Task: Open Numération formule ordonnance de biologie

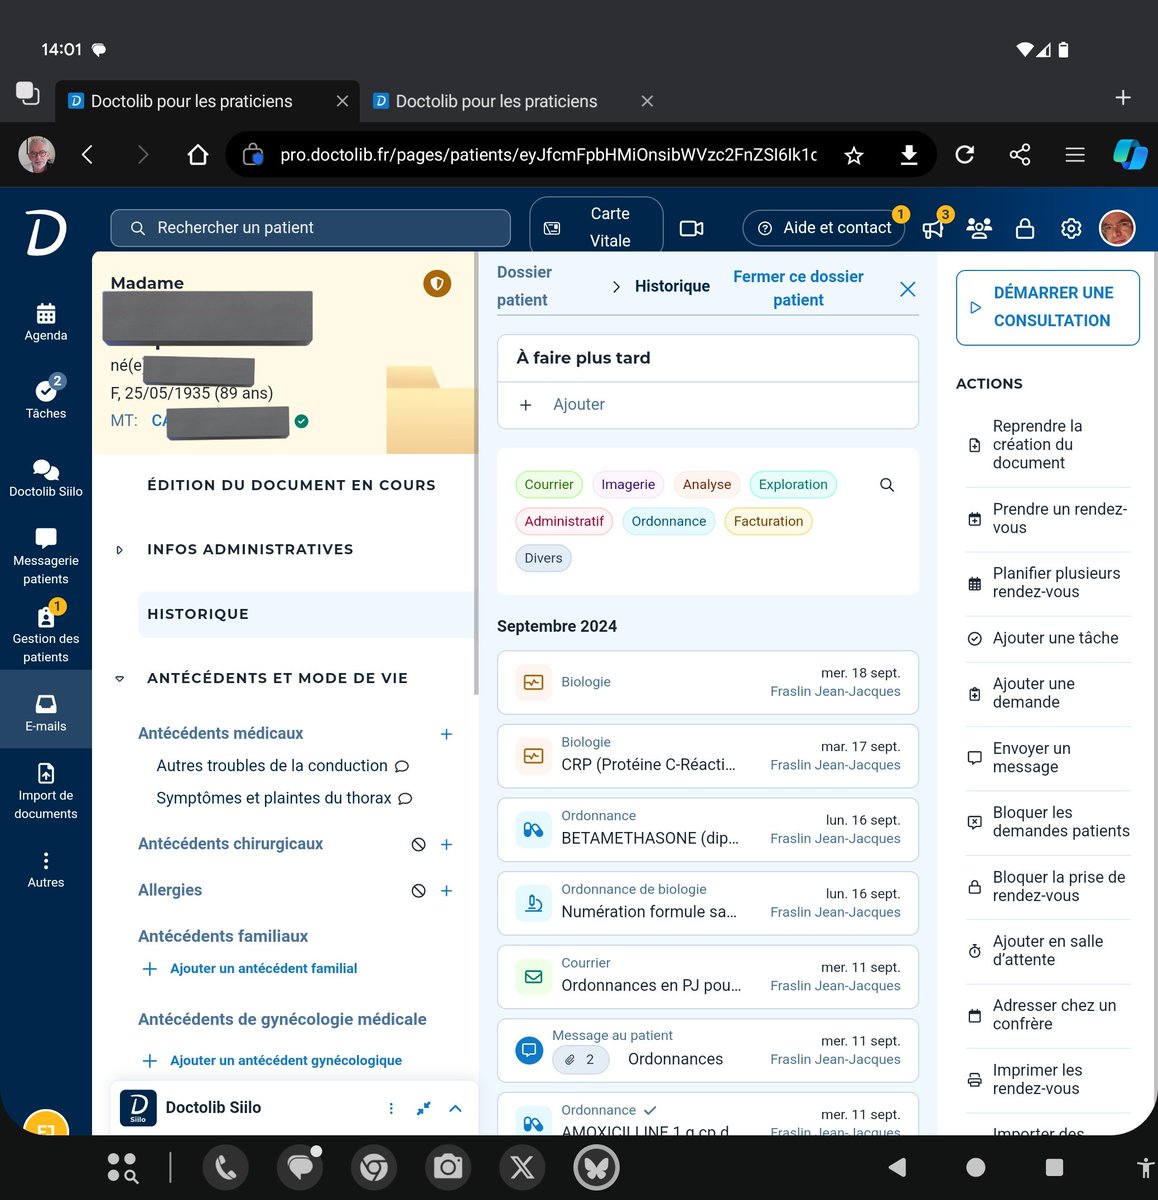Action: click(708, 903)
